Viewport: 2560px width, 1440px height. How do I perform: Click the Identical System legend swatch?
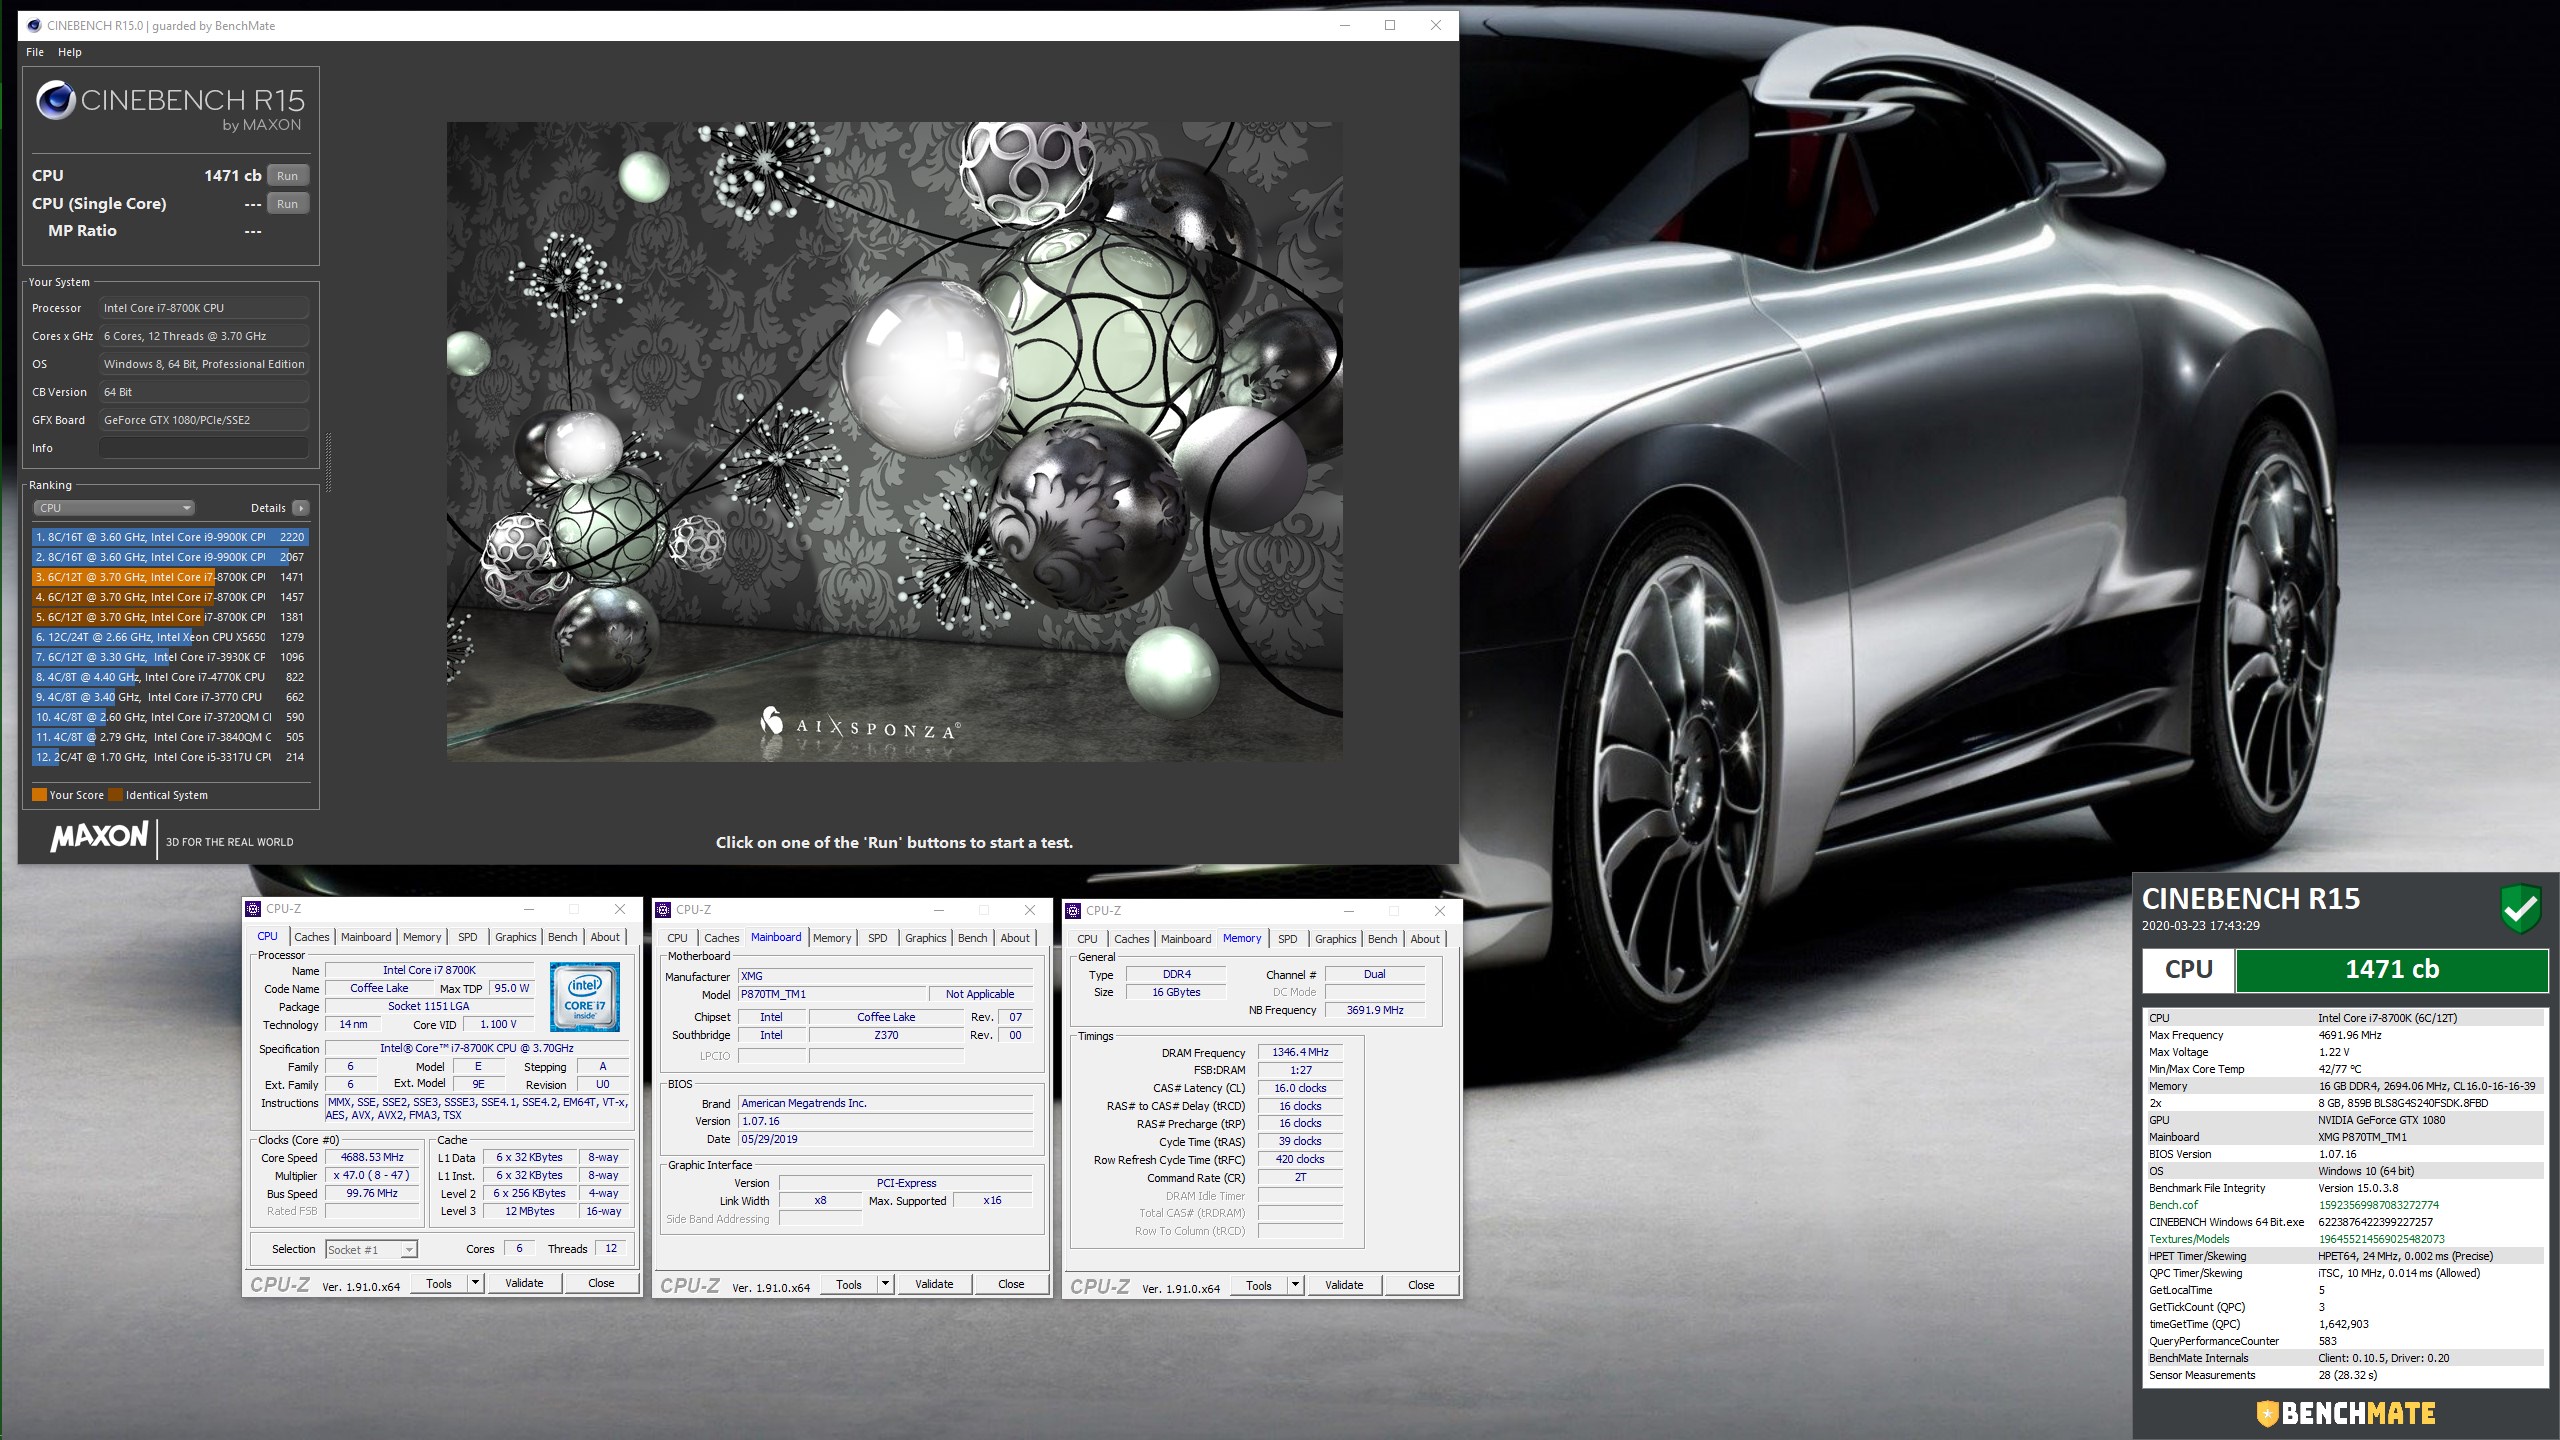[116, 795]
